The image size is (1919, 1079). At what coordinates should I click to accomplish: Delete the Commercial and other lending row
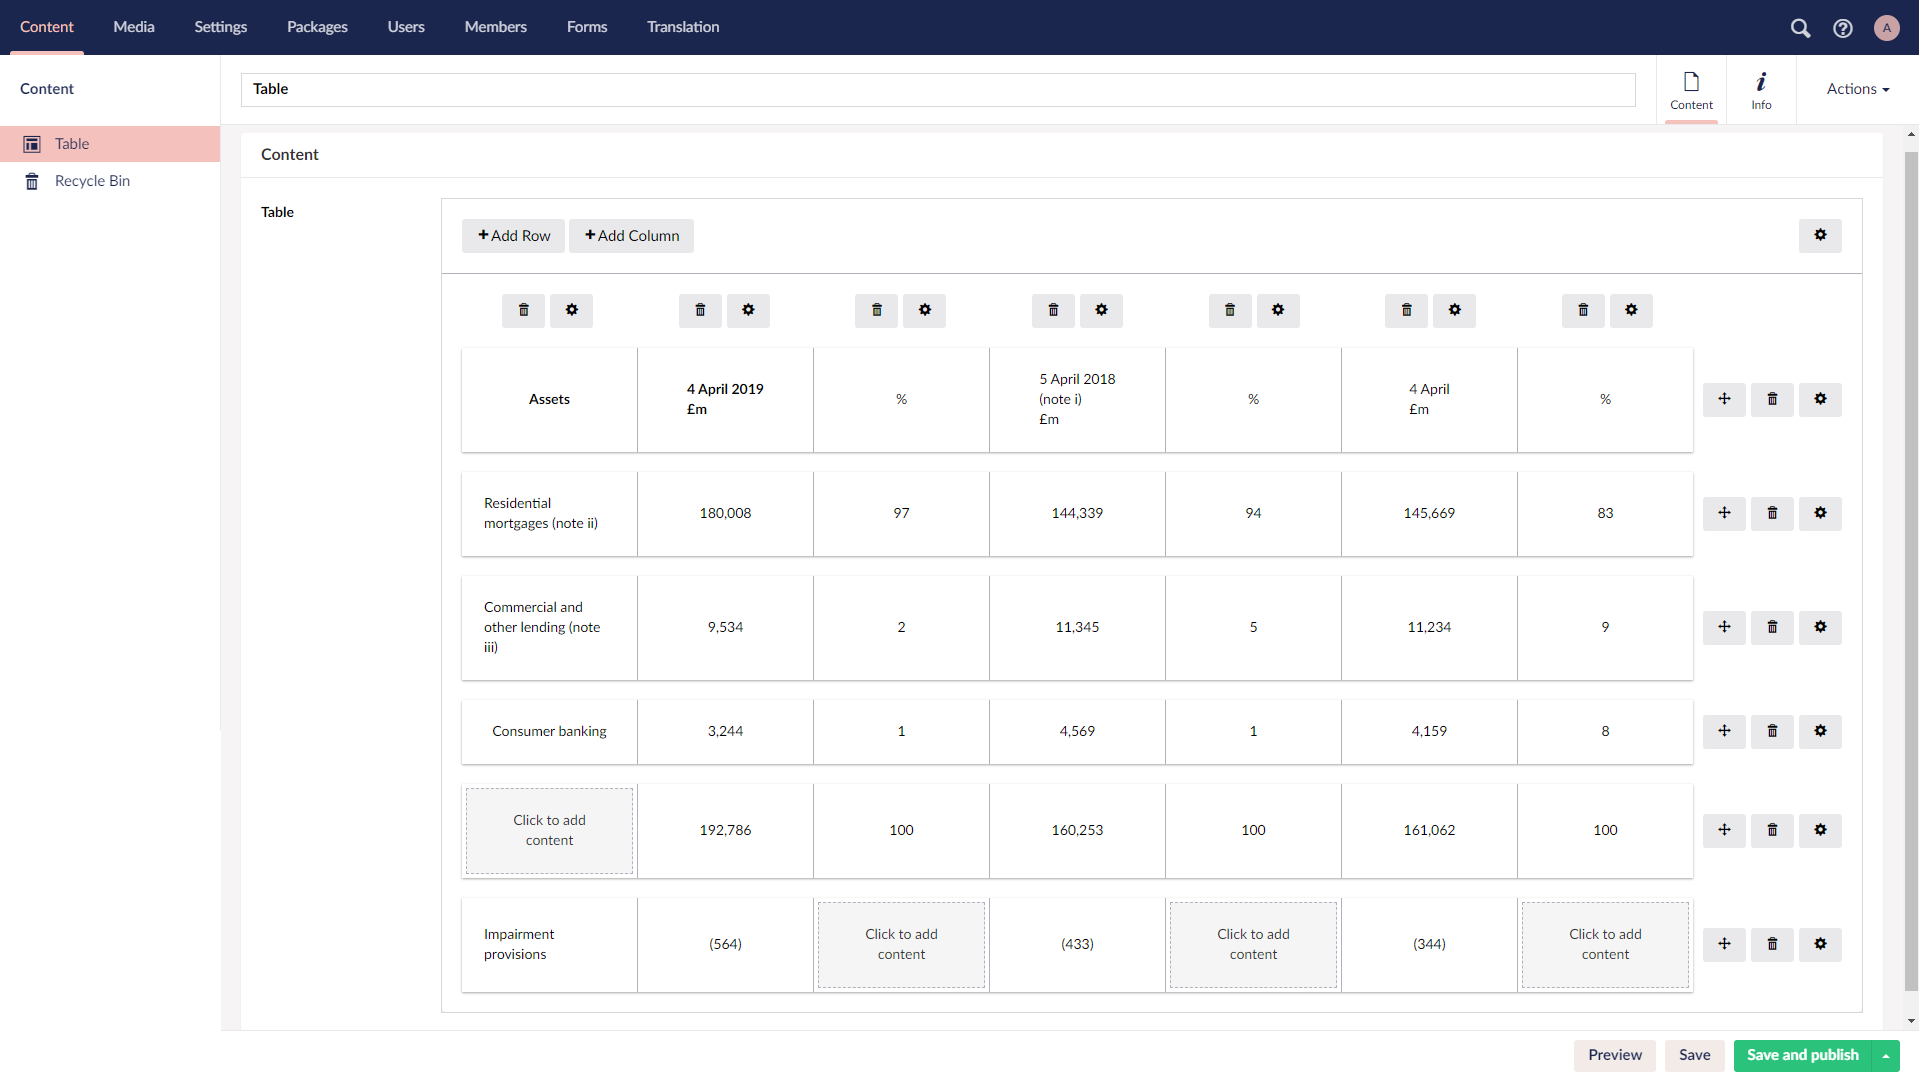coord(1772,627)
